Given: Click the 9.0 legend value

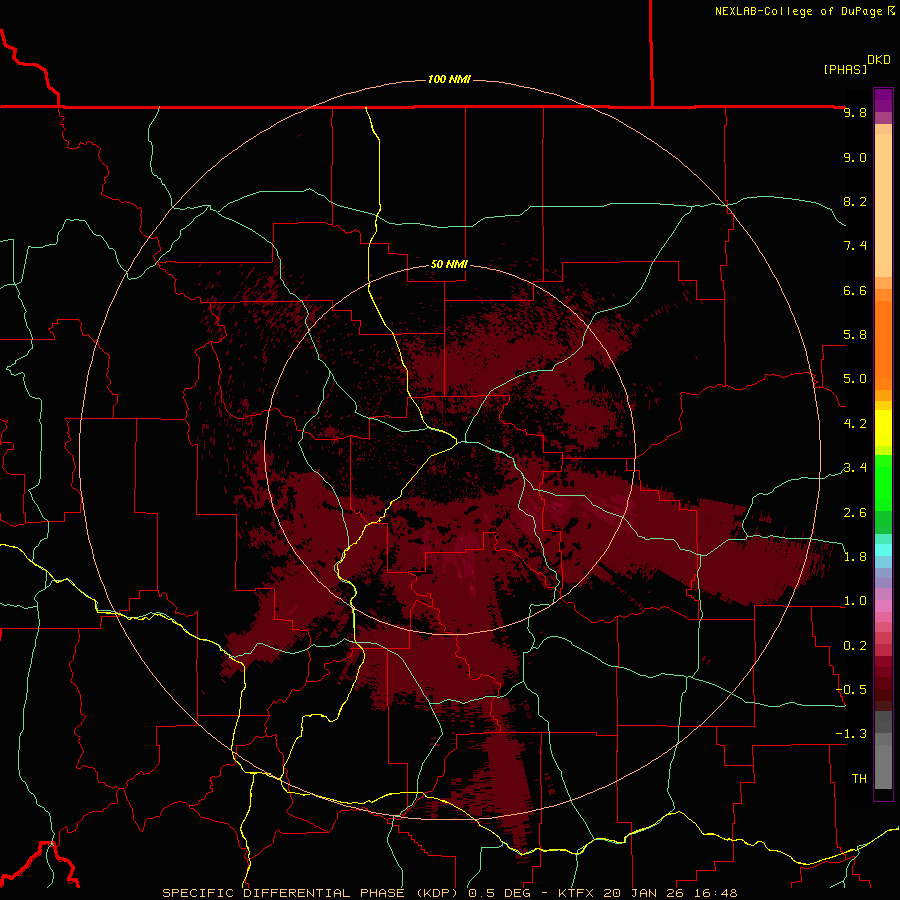Looking at the screenshot, I should pyautogui.click(x=855, y=157).
